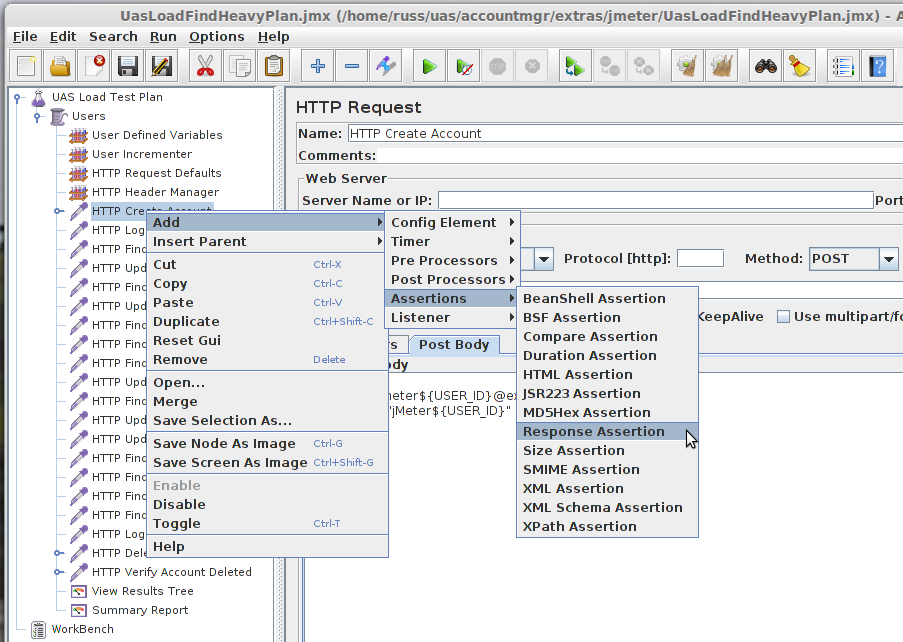The width and height of the screenshot is (903, 642).
Task: Select HTTP Request Defaults in the tree
Action: pos(157,173)
